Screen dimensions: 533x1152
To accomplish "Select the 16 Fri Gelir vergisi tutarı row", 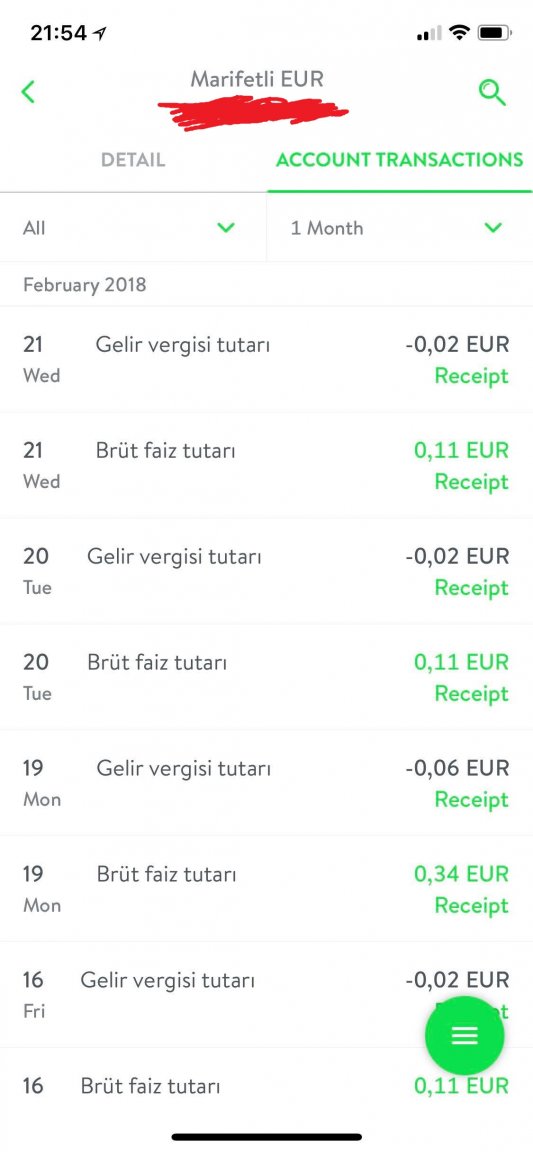I will pyautogui.click(x=266, y=994).
